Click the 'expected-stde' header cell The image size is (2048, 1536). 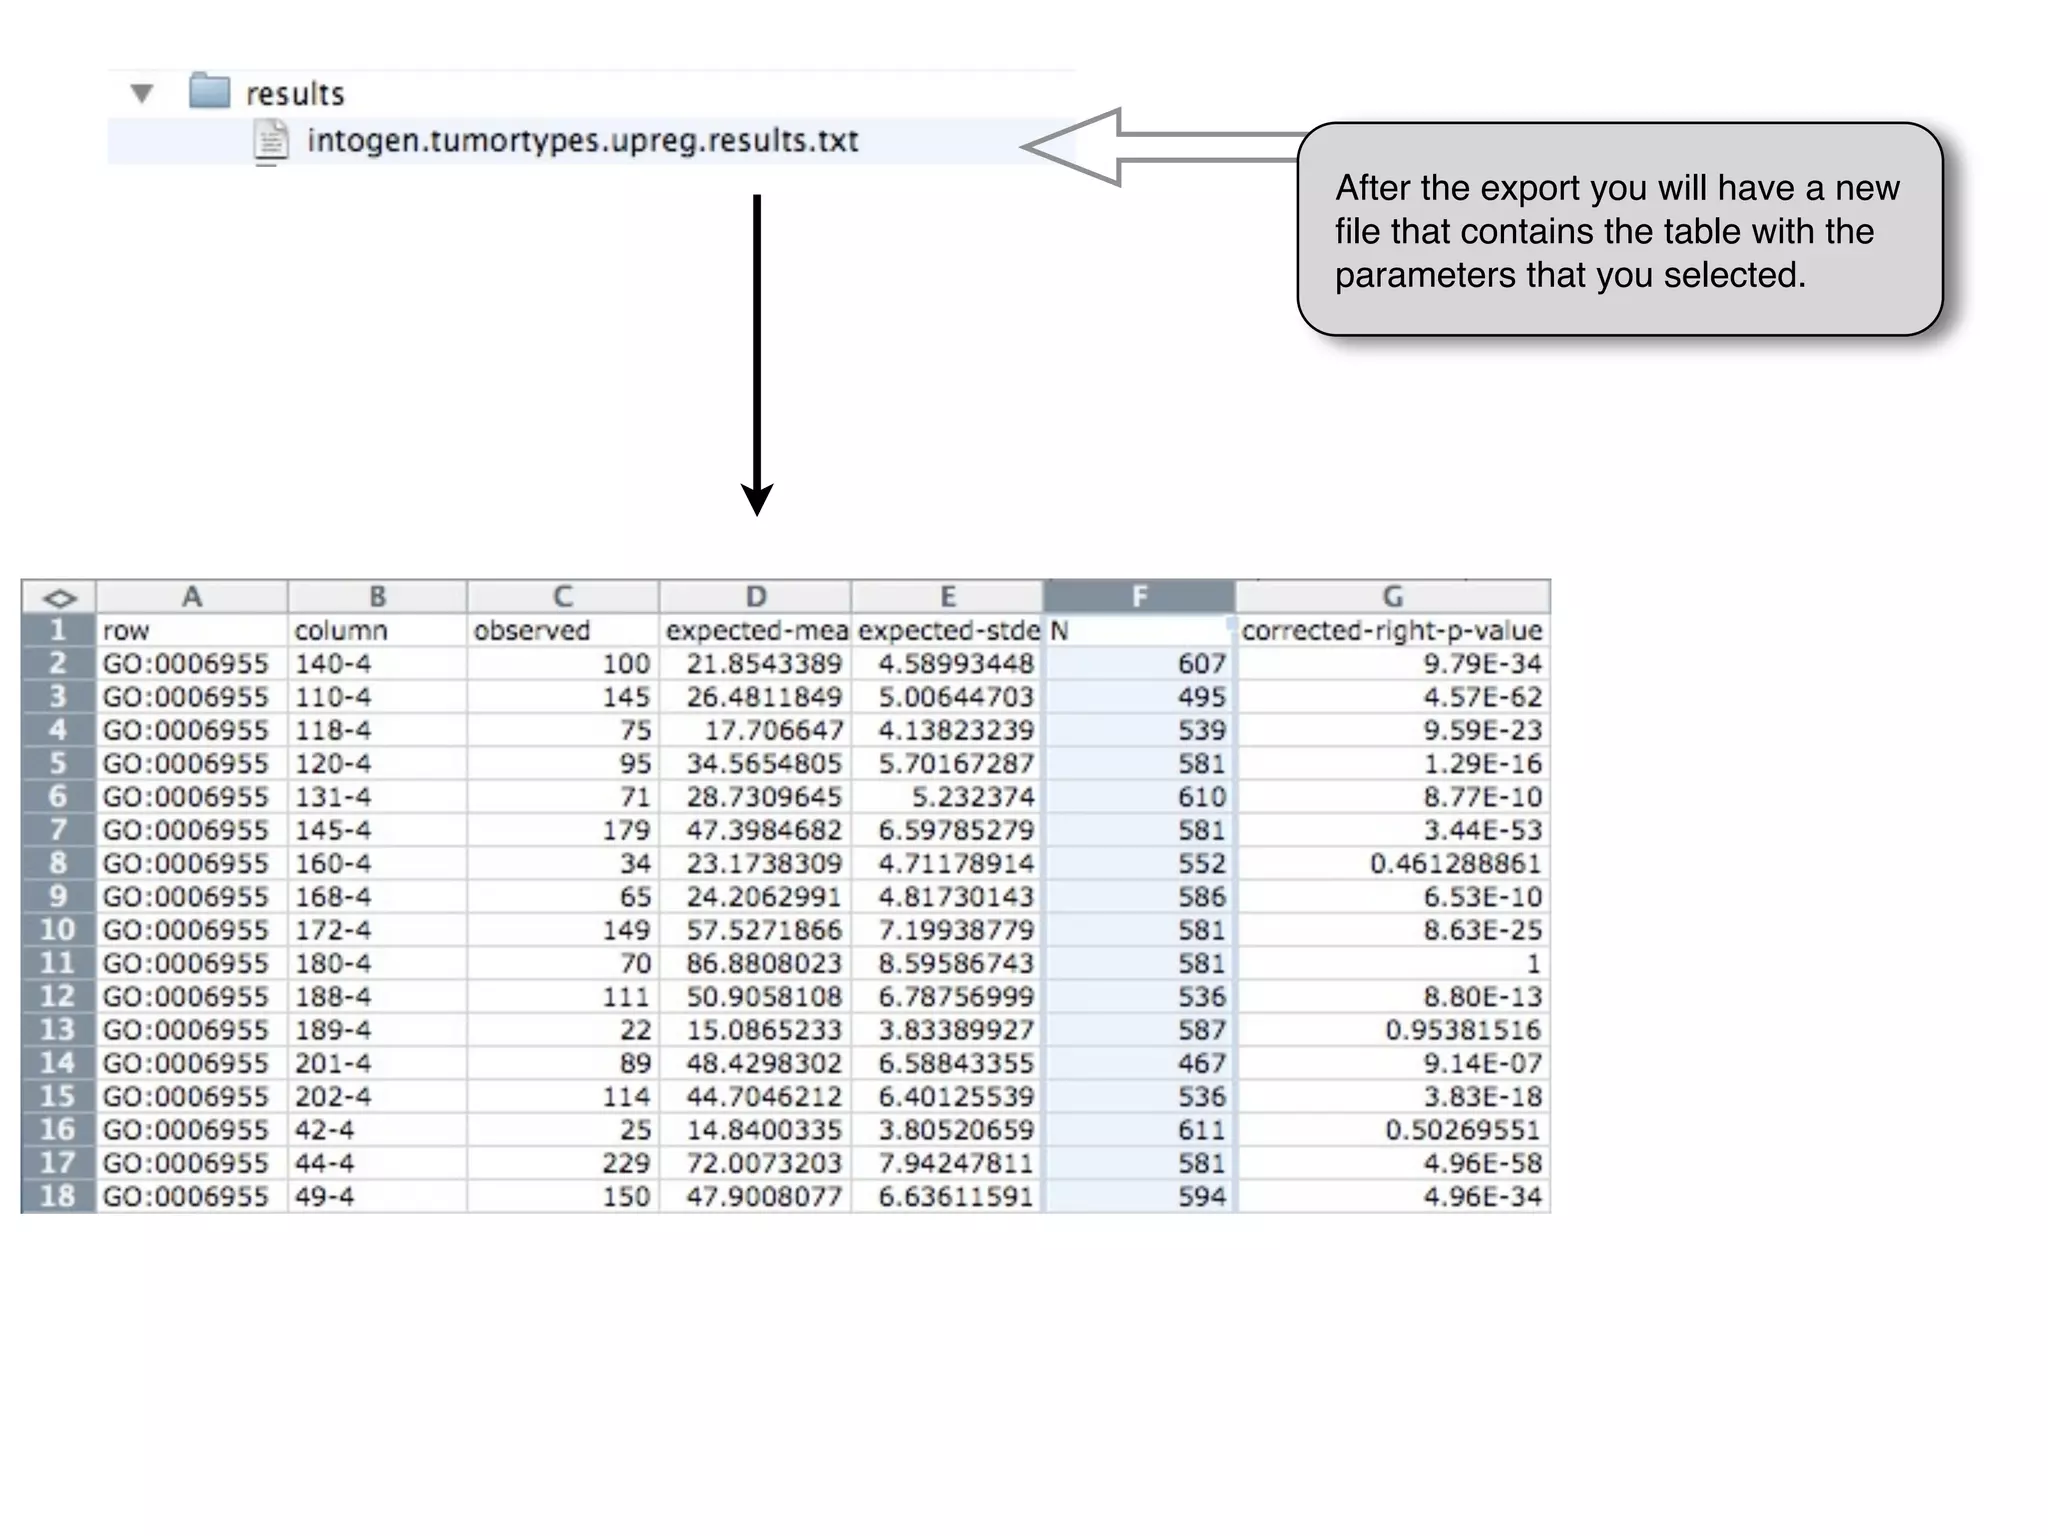[x=947, y=630]
